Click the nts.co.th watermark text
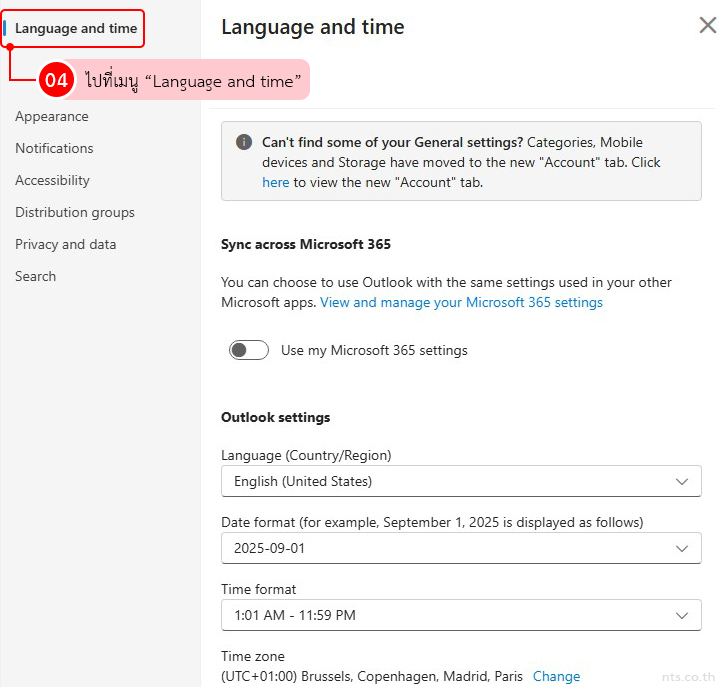Image resolution: width=720 pixels, height=687 pixels. [x=689, y=677]
